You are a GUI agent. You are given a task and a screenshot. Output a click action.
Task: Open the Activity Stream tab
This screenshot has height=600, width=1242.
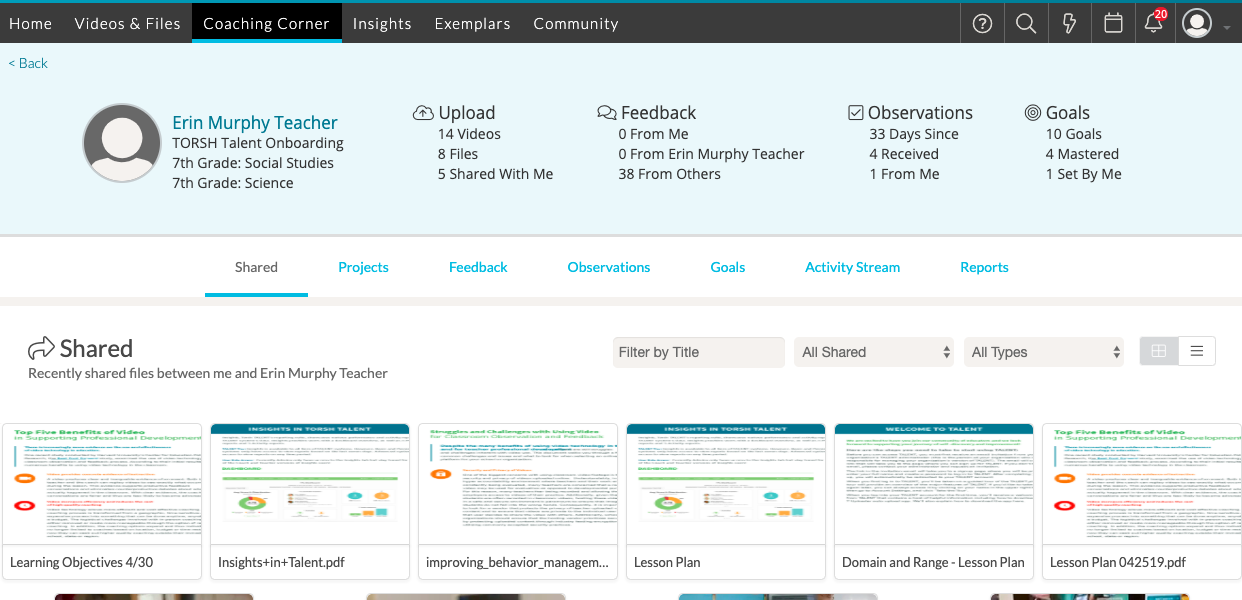852,267
